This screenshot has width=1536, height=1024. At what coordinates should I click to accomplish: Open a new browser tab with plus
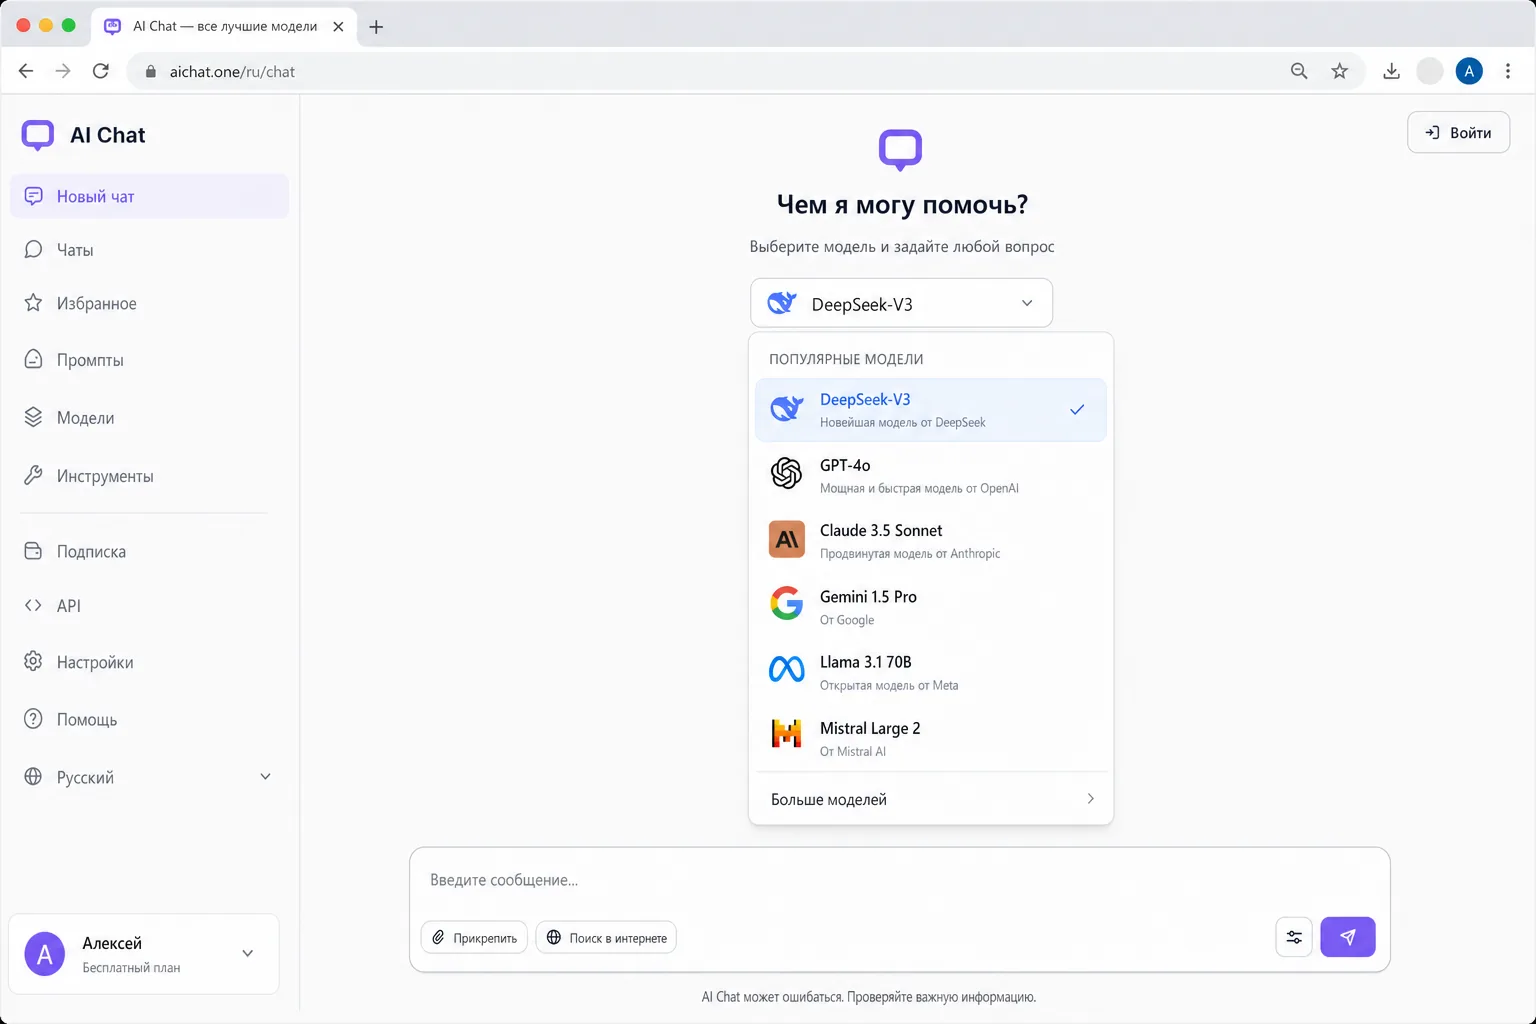click(376, 27)
